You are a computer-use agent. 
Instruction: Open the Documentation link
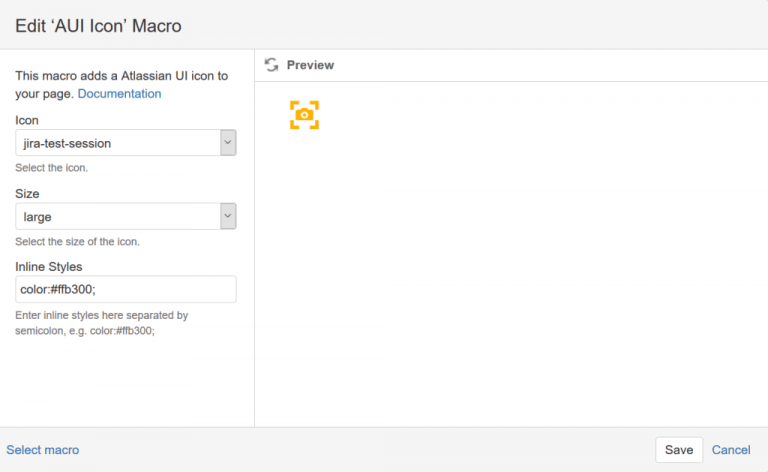point(119,94)
